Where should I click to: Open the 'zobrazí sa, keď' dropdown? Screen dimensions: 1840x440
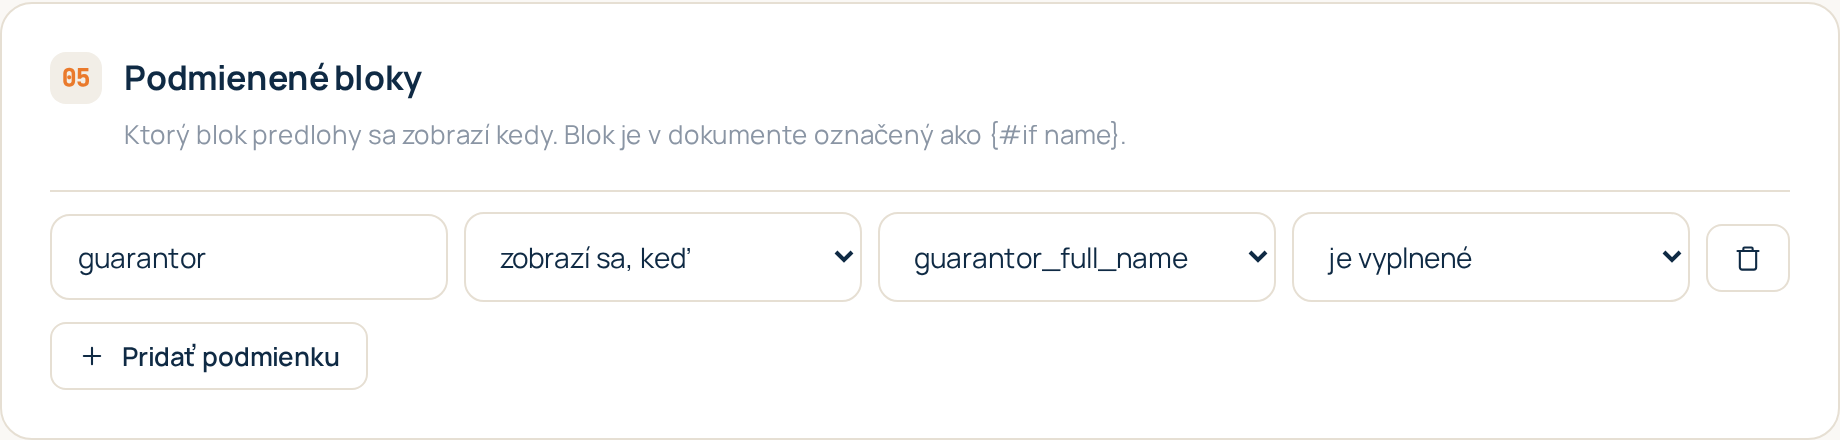663,257
